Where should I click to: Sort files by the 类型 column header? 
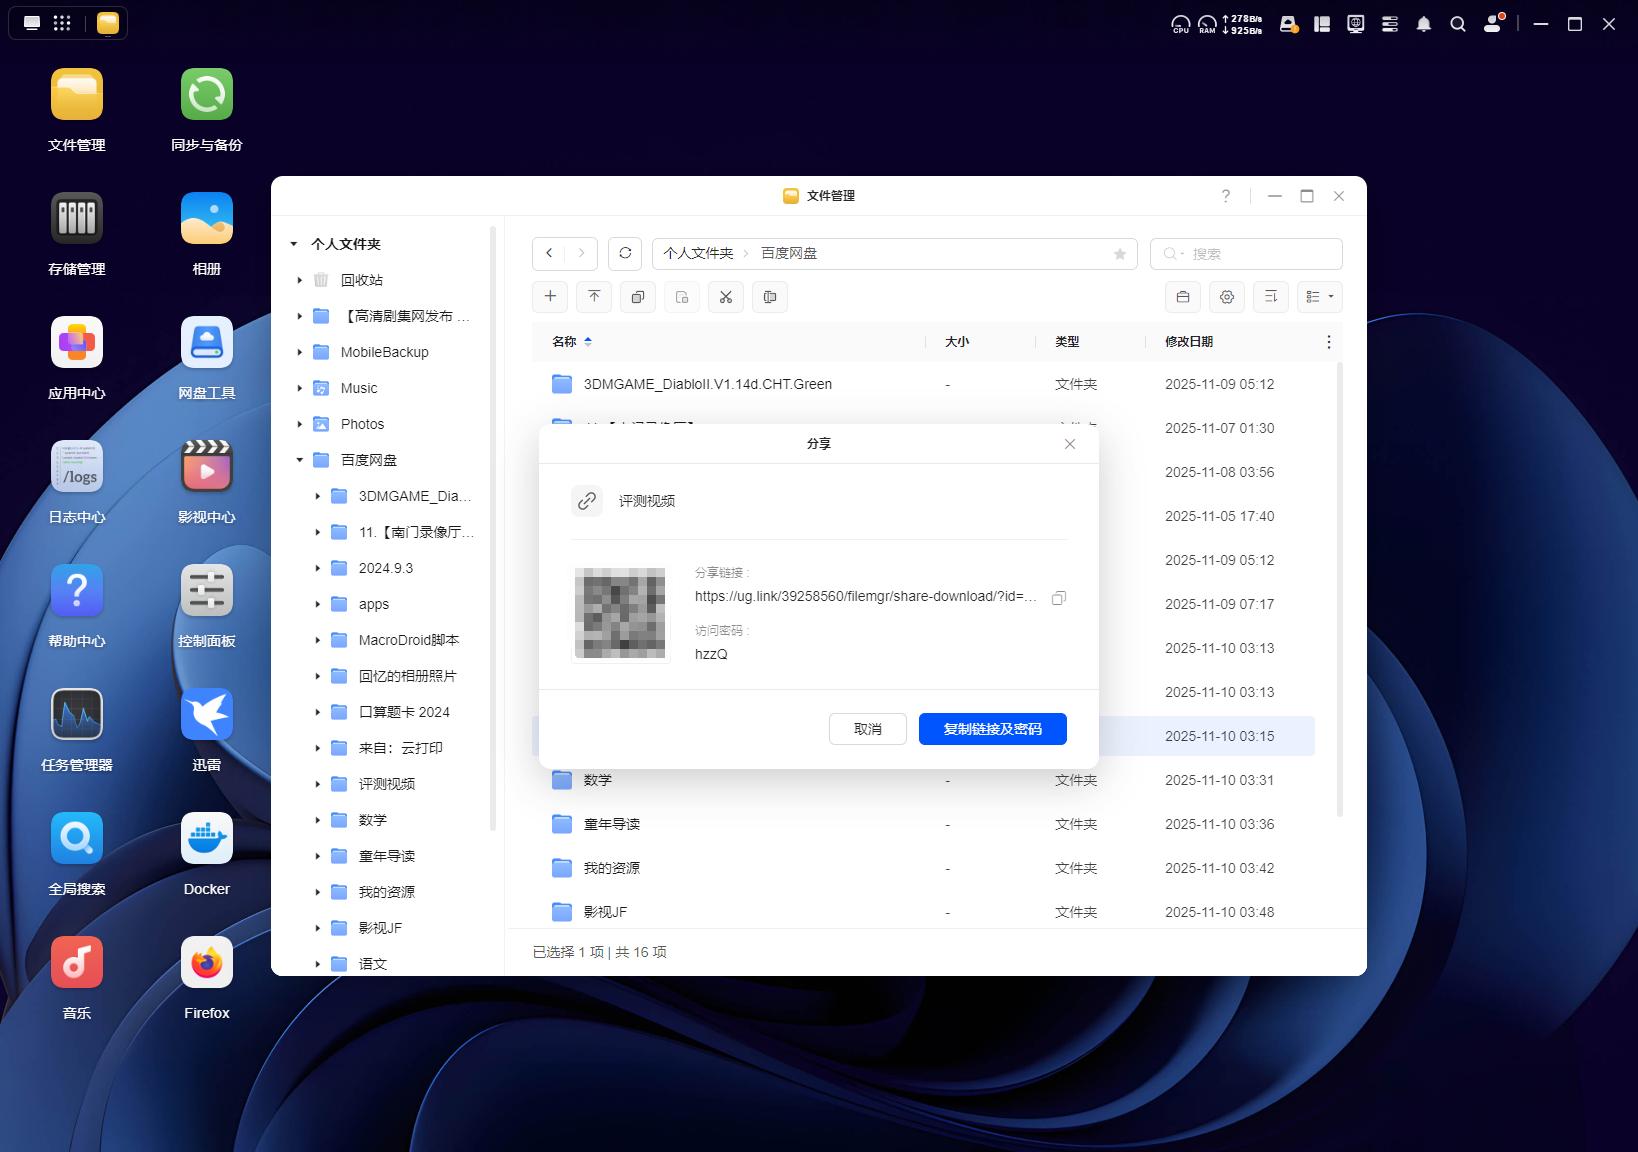pyautogui.click(x=1067, y=342)
